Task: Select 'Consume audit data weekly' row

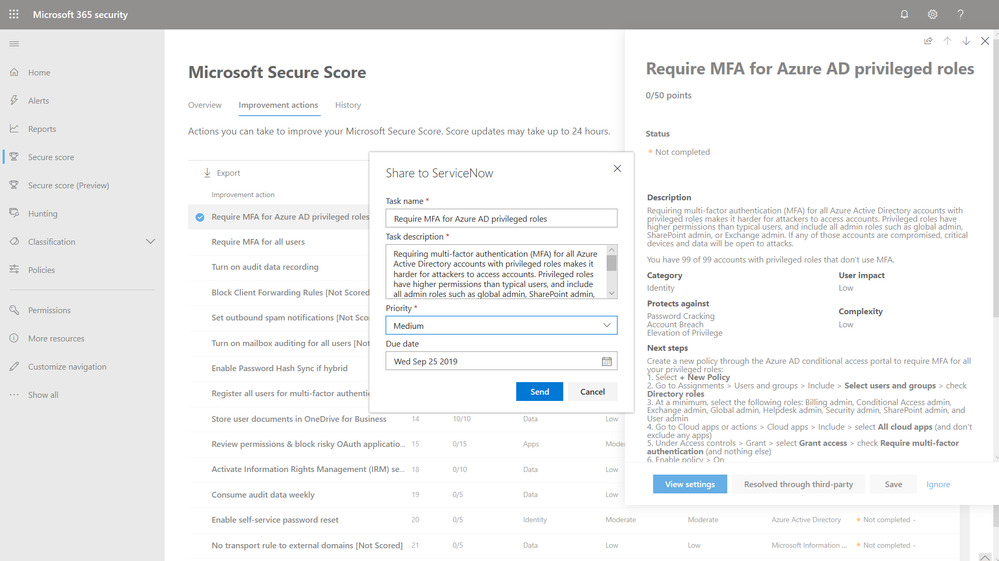Action: (263, 495)
